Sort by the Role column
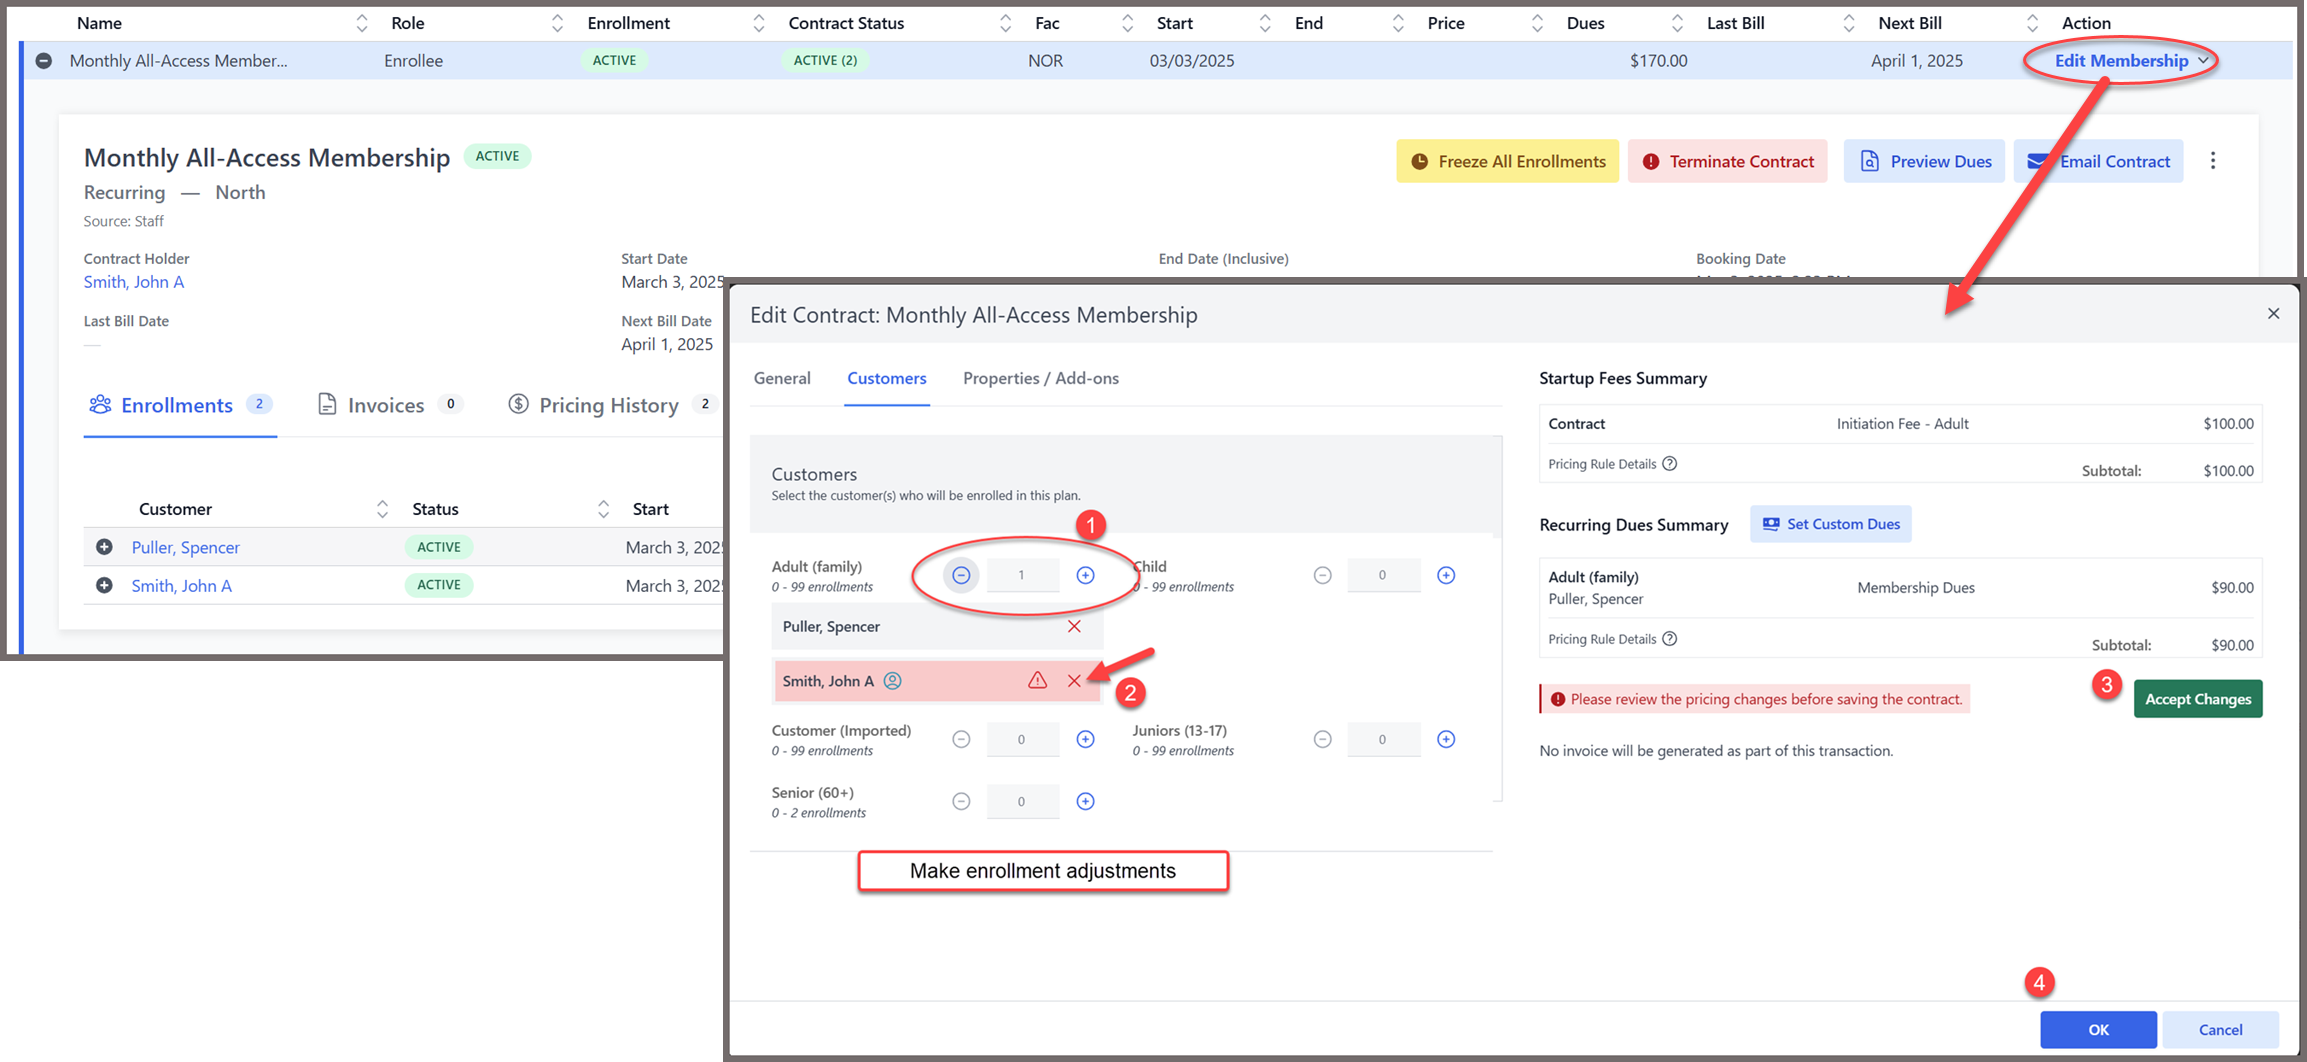 tap(557, 23)
